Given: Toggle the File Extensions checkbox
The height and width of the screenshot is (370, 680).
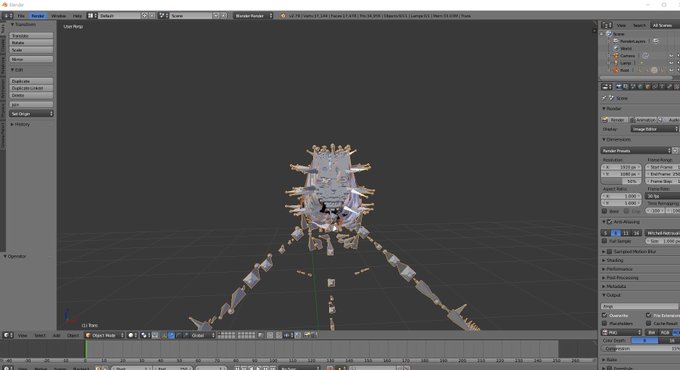Looking at the screenshot, I should tap(648, 315).
